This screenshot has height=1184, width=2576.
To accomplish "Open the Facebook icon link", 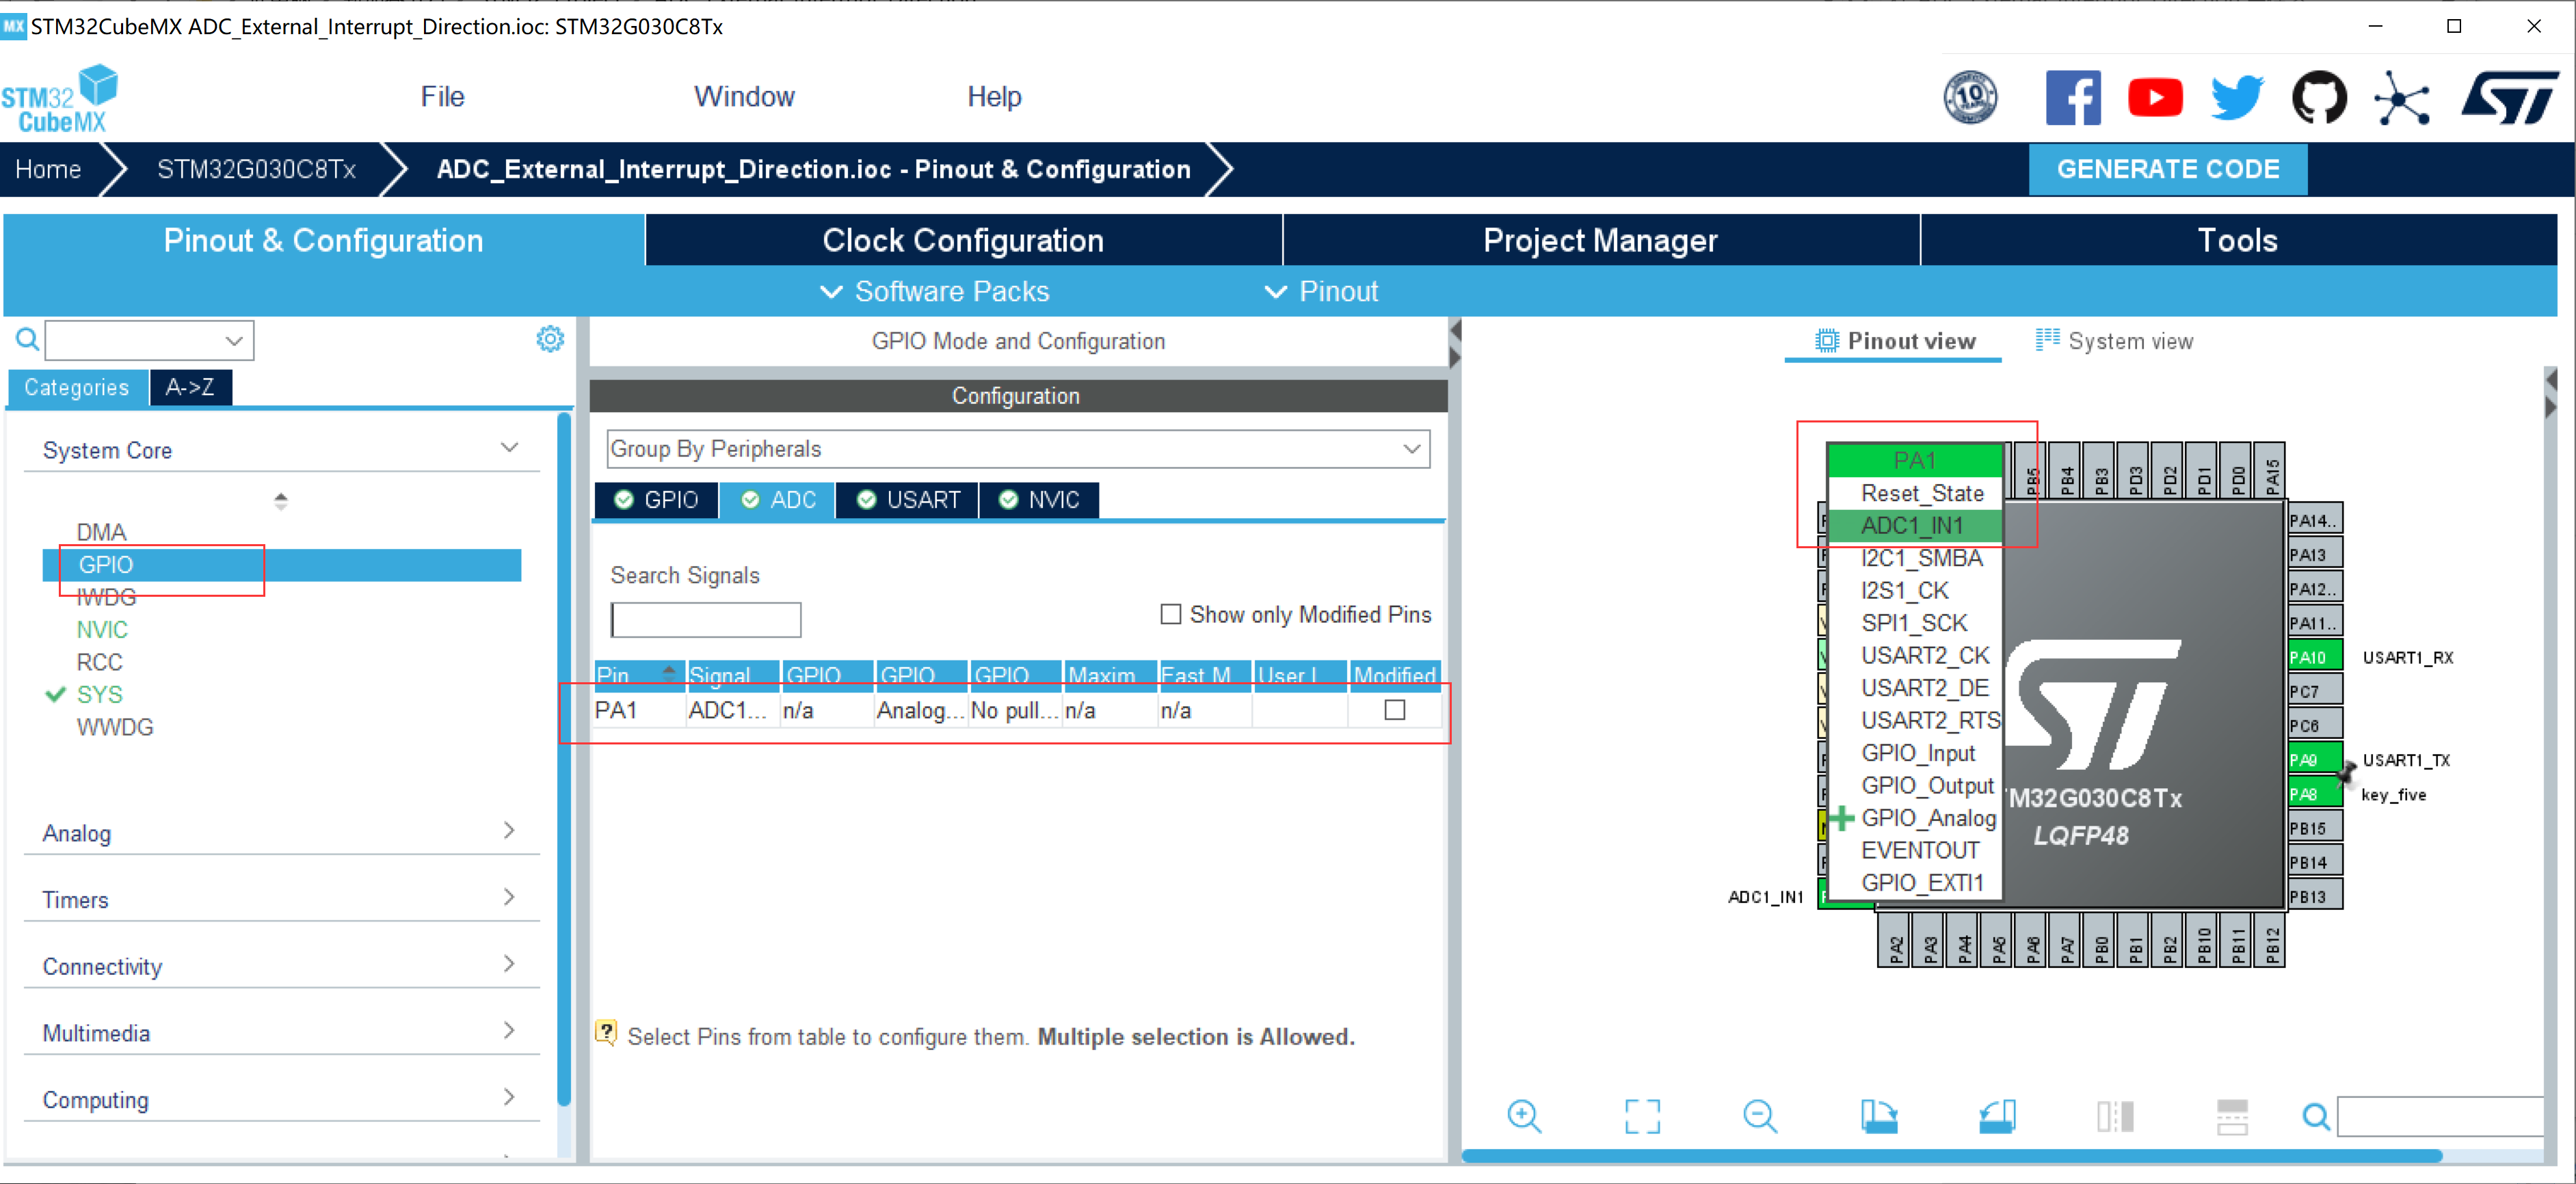I will [x=2073, y=98].
